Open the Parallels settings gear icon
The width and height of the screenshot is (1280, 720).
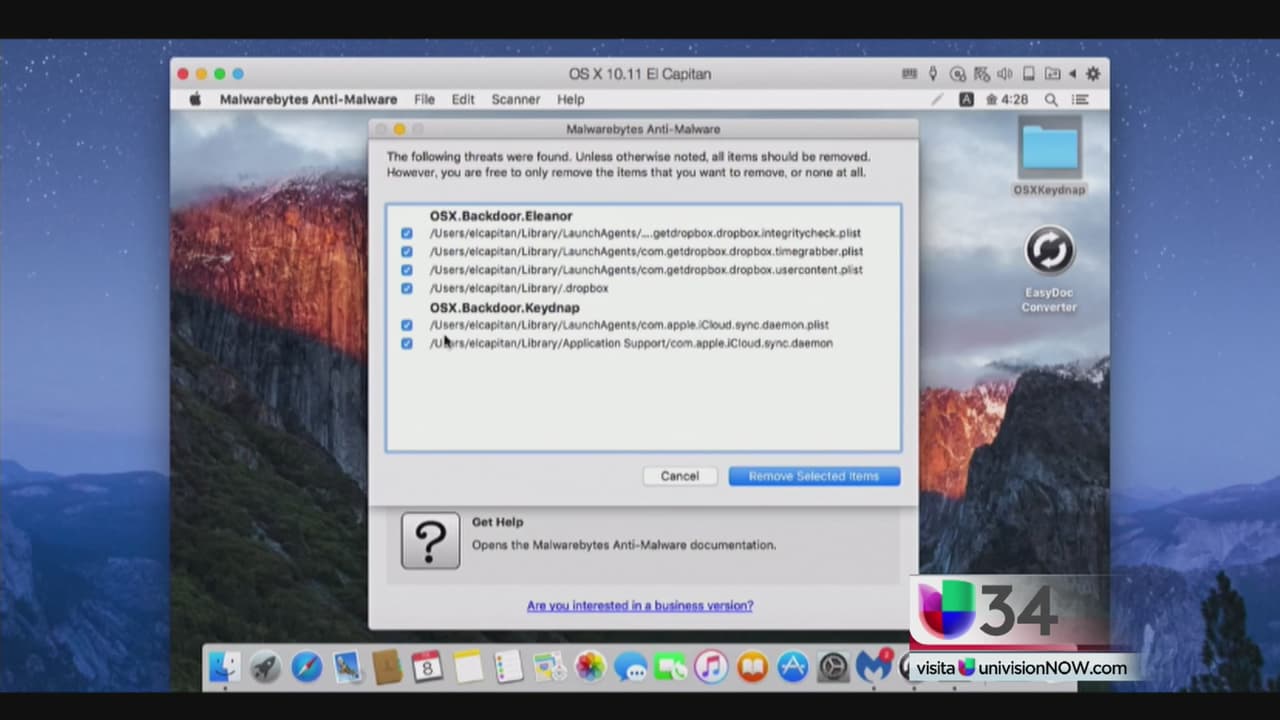tap(1093, 74)
